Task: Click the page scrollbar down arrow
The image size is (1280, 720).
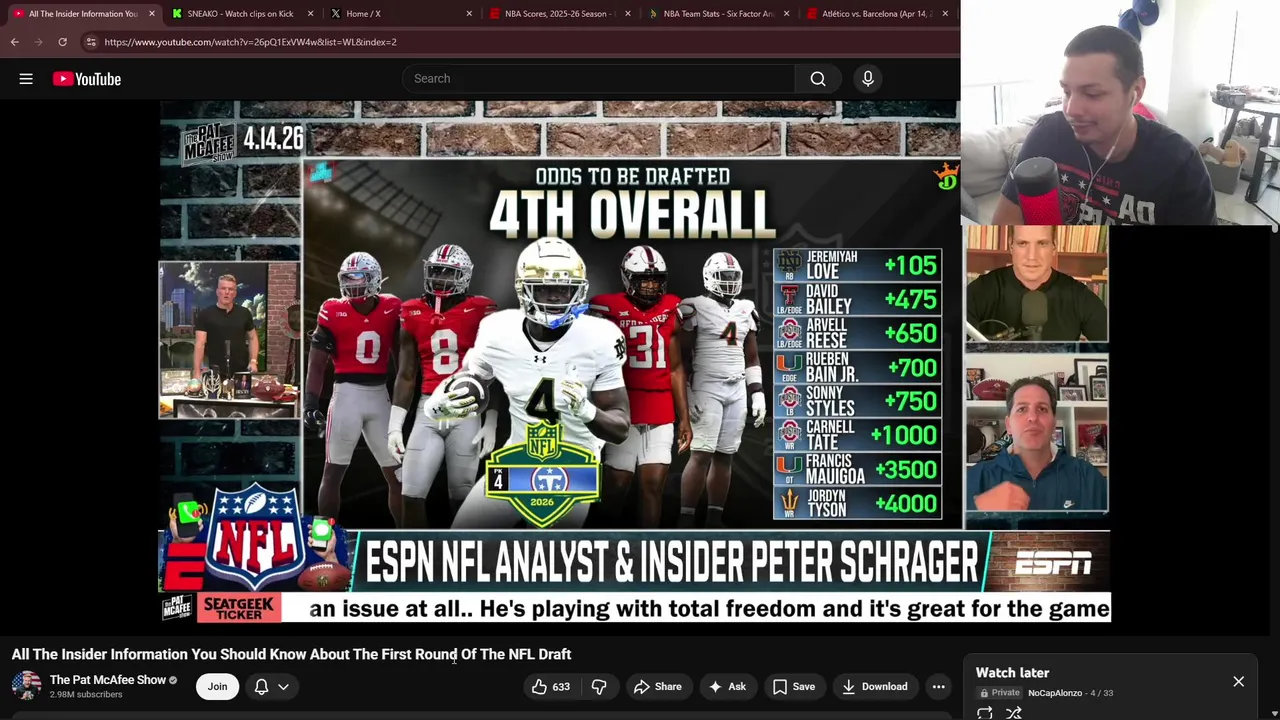Action: 1274,714
